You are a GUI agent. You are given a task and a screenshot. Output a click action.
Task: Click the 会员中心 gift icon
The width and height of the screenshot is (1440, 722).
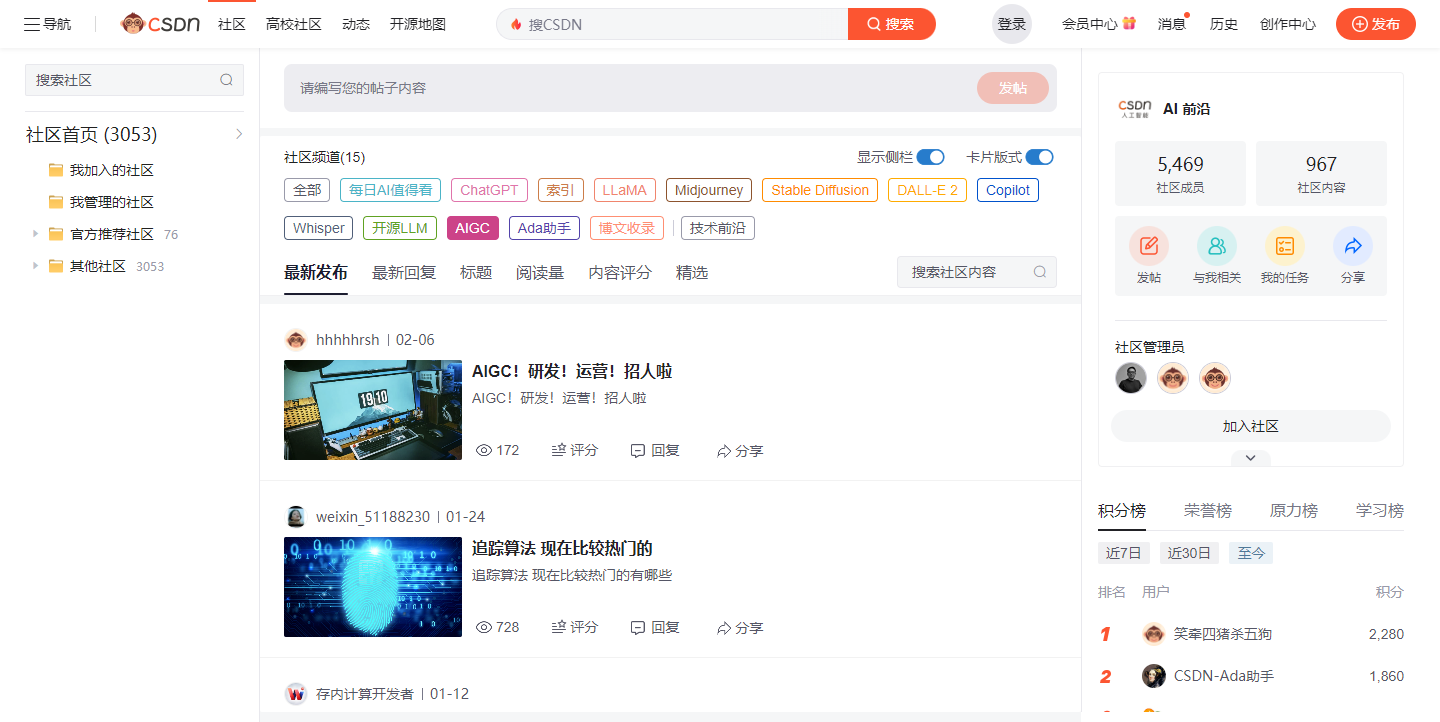tap(1129, 23)
